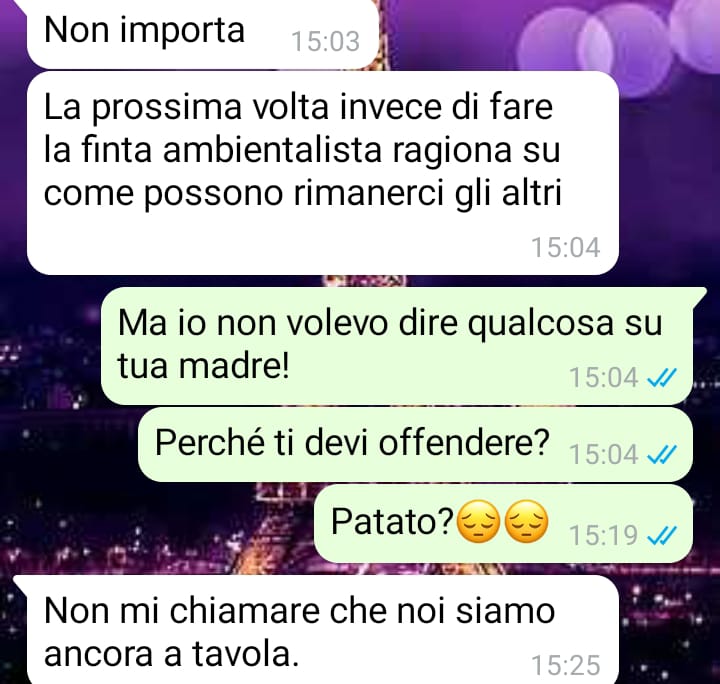The height and width of the screenshot is (684, 720).
Task: Tap the 'Non importa' message bubble
Action: pos(202,33)
